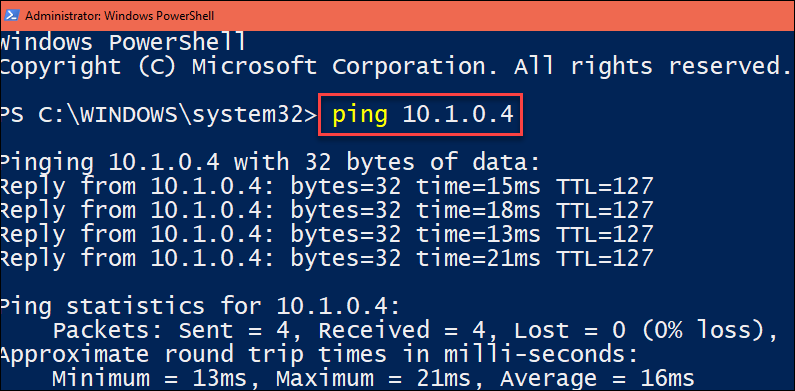Click the PS C:\WINDOWS\system32> prompt
The width and height of the screenshot is (795, 391).
pos(159,116)
